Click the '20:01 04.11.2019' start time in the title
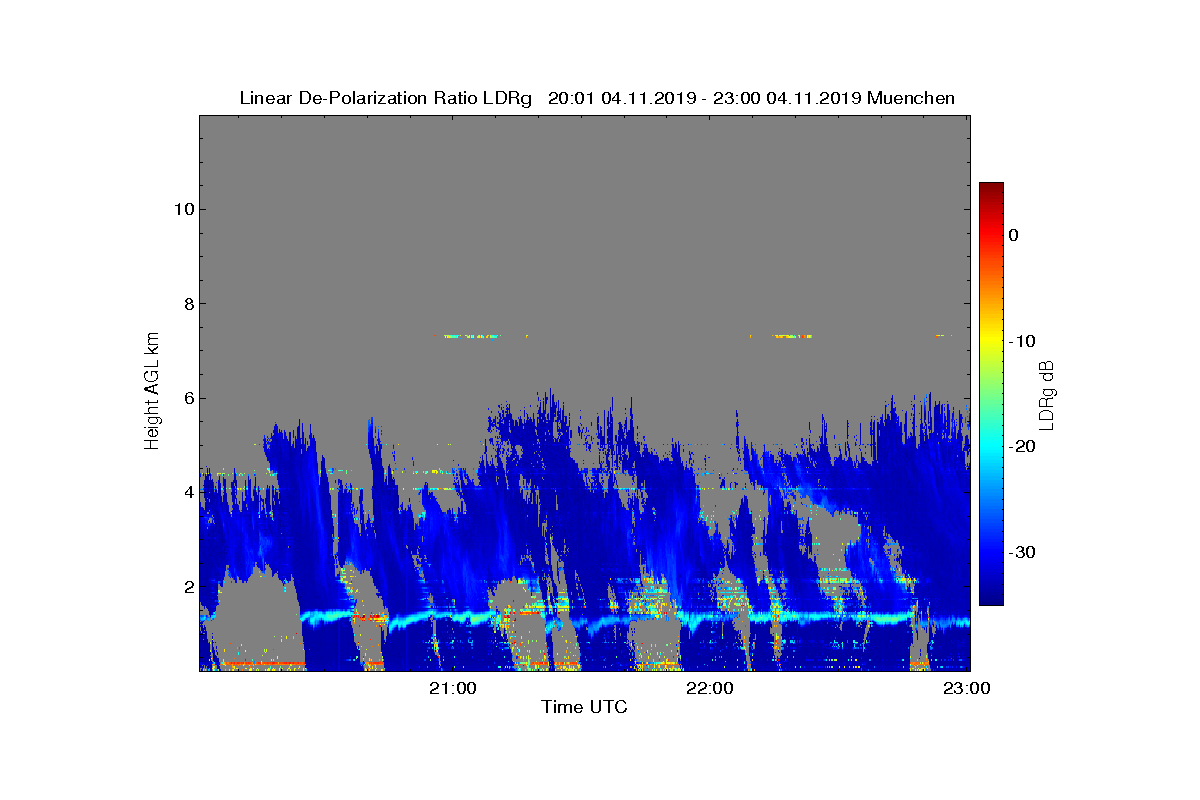 (618, 98)
